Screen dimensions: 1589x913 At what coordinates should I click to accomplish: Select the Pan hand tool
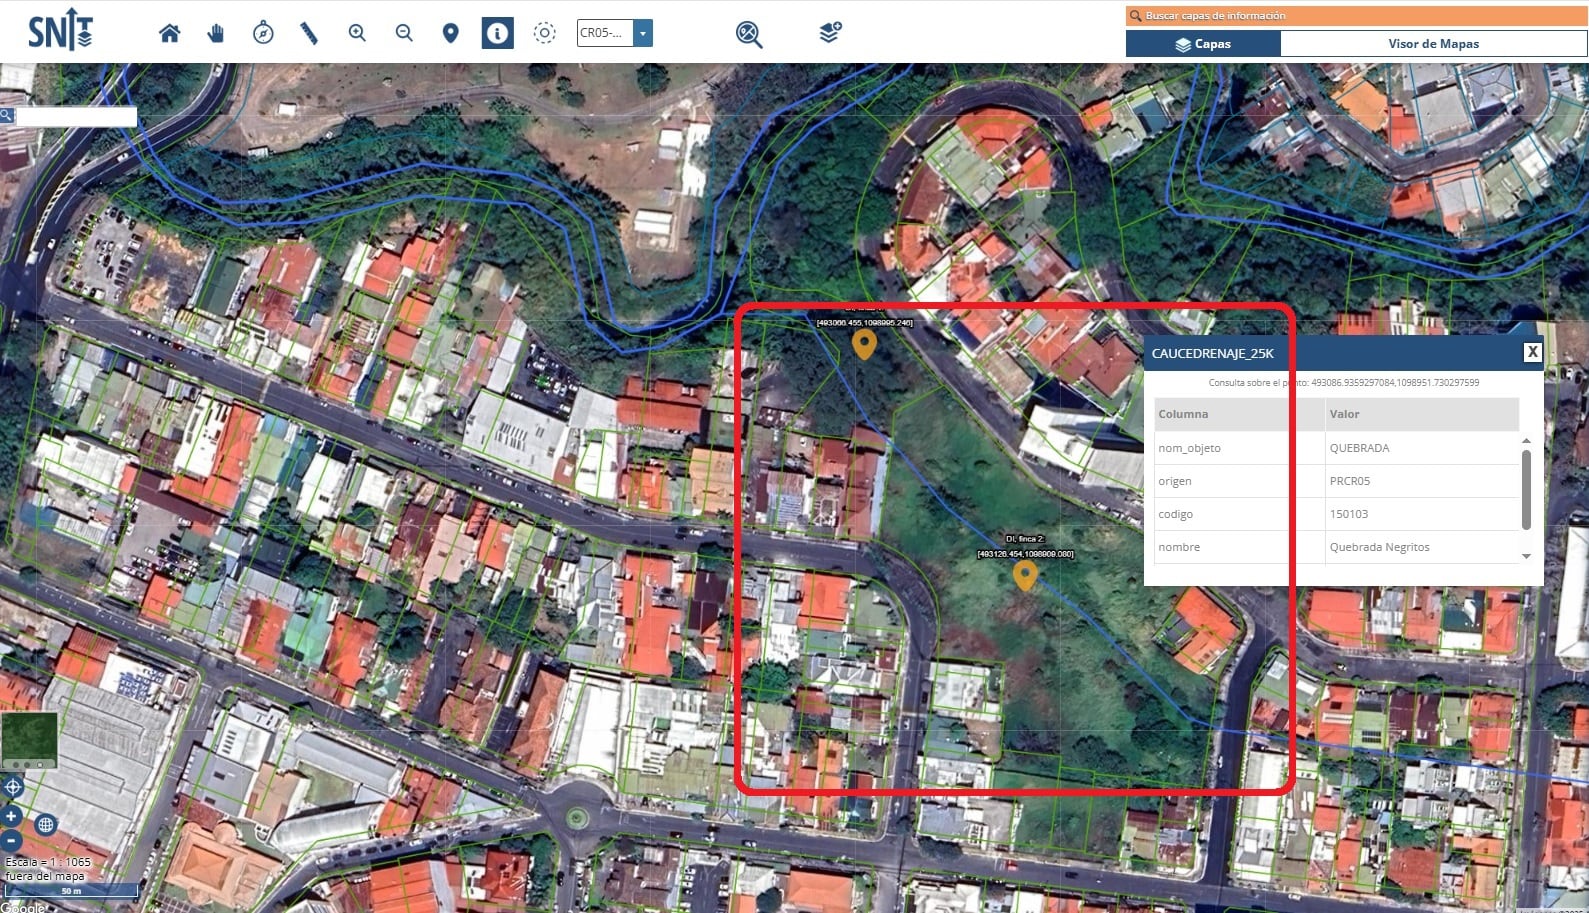[216, 33]
